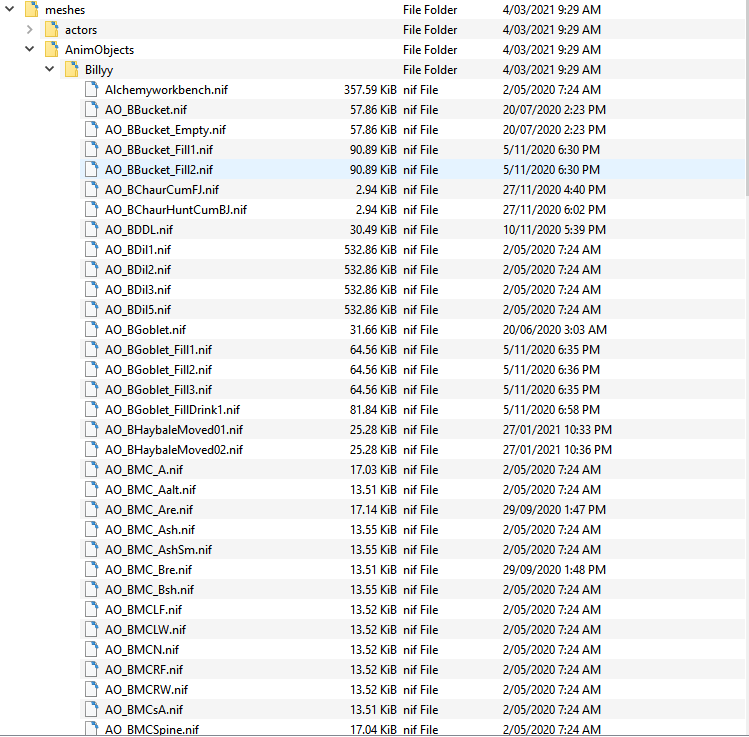Click the meshes folder icon
Image resolution: width=749 pixels, height=737 pixels.
pyautogui.click(x=32, y=10)
